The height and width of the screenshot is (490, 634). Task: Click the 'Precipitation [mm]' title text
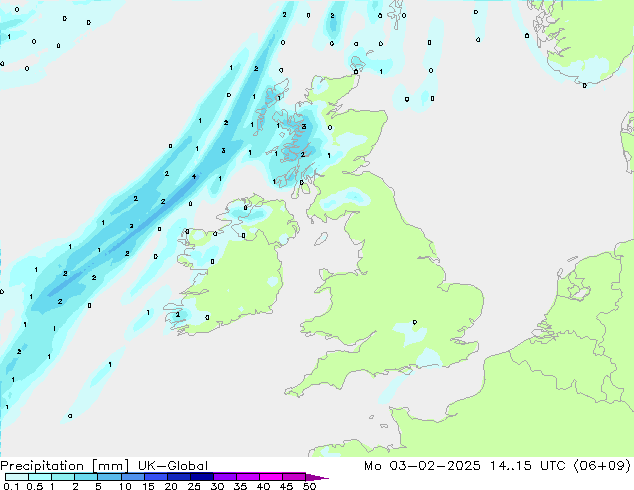coord(65,466)
